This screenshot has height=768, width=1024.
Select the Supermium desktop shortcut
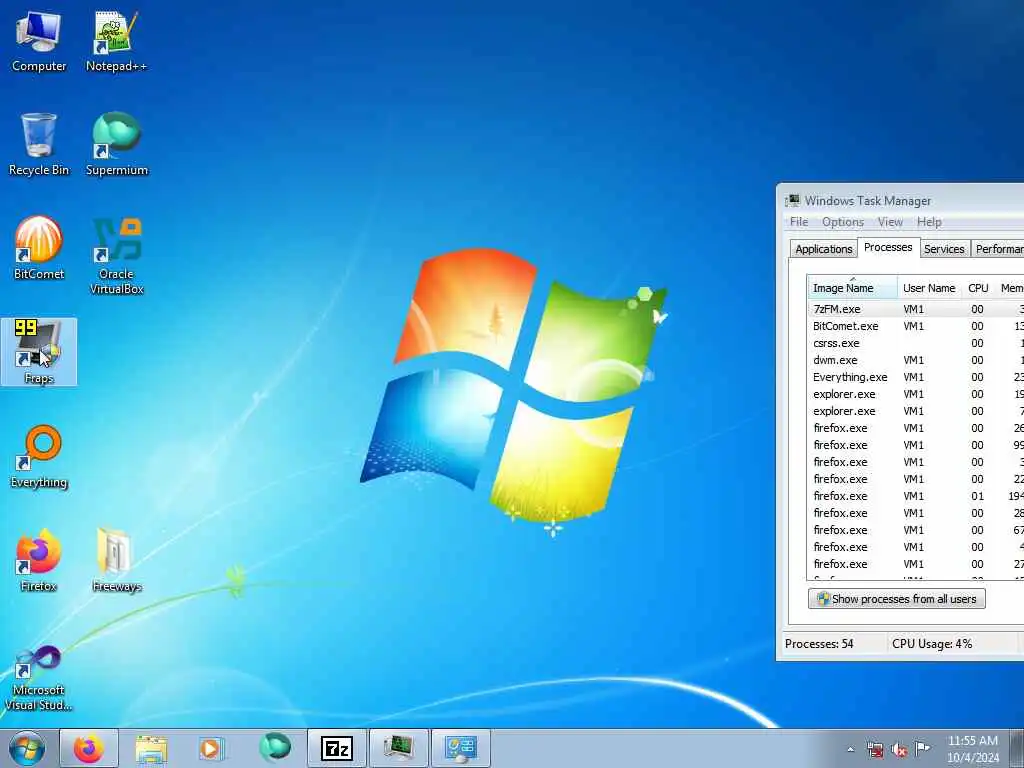tap(116, 145)
